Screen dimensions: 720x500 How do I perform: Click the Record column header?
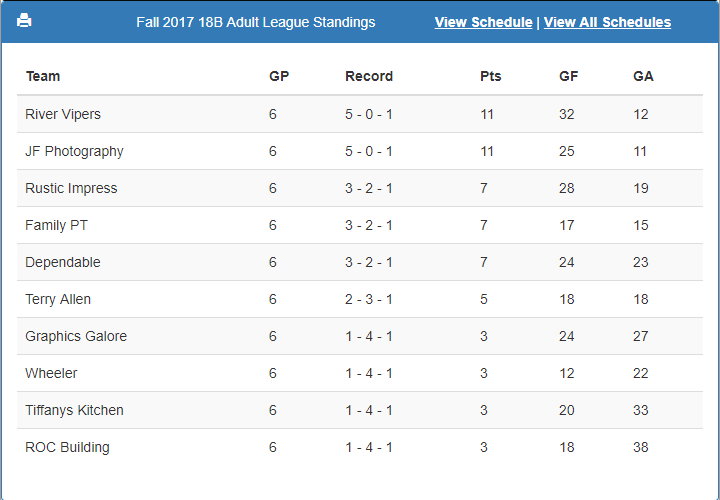pos(369,76)
